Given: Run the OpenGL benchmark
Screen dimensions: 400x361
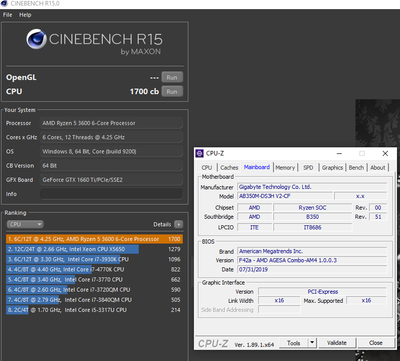Looking at the screenshot, I should (x=172, y=77).
